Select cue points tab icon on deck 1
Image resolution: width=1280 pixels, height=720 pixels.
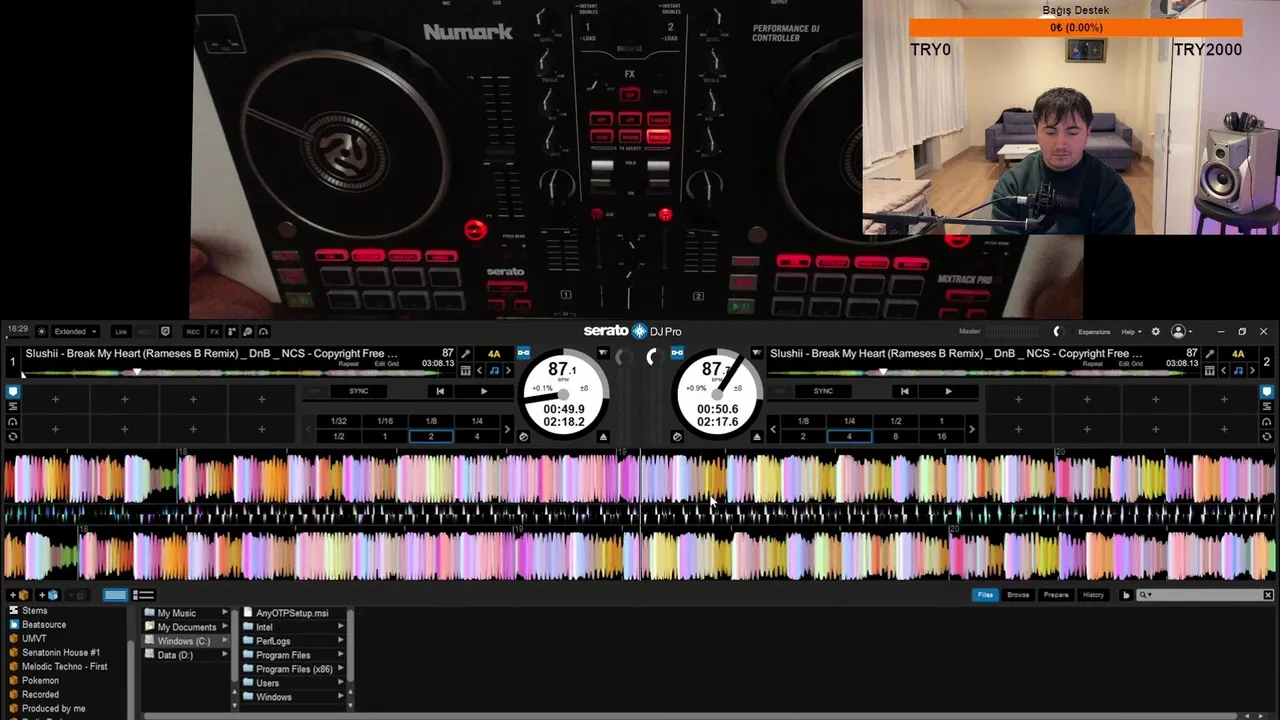tap(13, 392)
